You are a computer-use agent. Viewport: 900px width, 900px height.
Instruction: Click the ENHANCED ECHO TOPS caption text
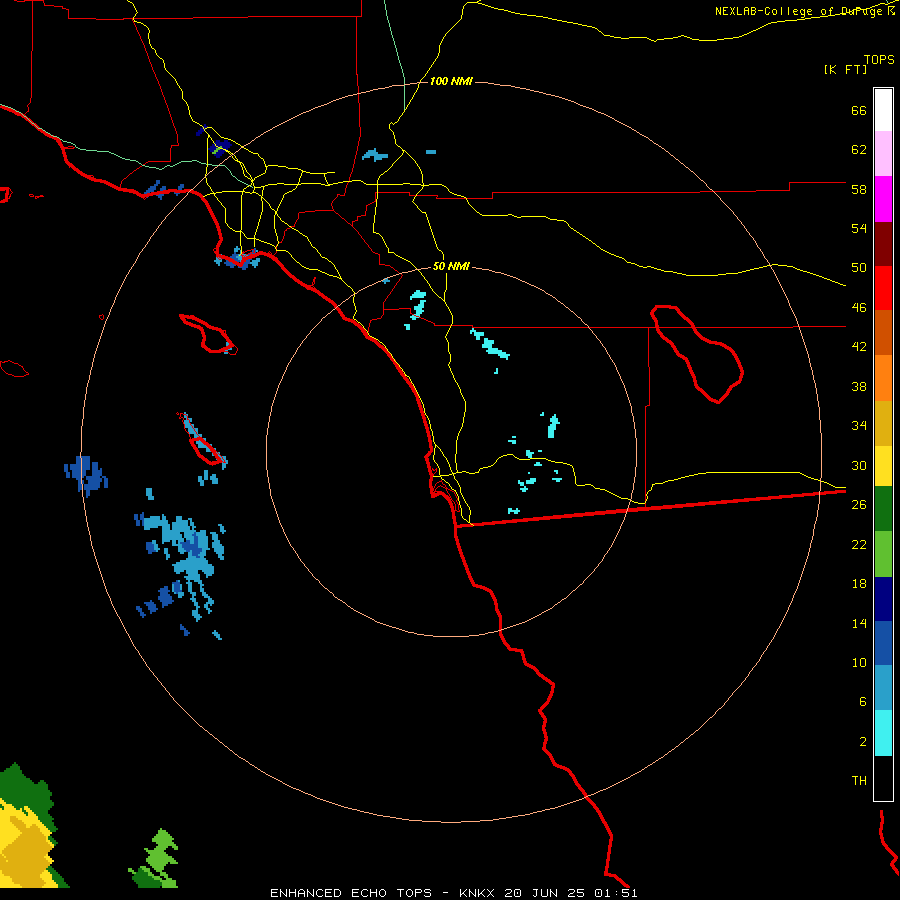coord(351,893)
